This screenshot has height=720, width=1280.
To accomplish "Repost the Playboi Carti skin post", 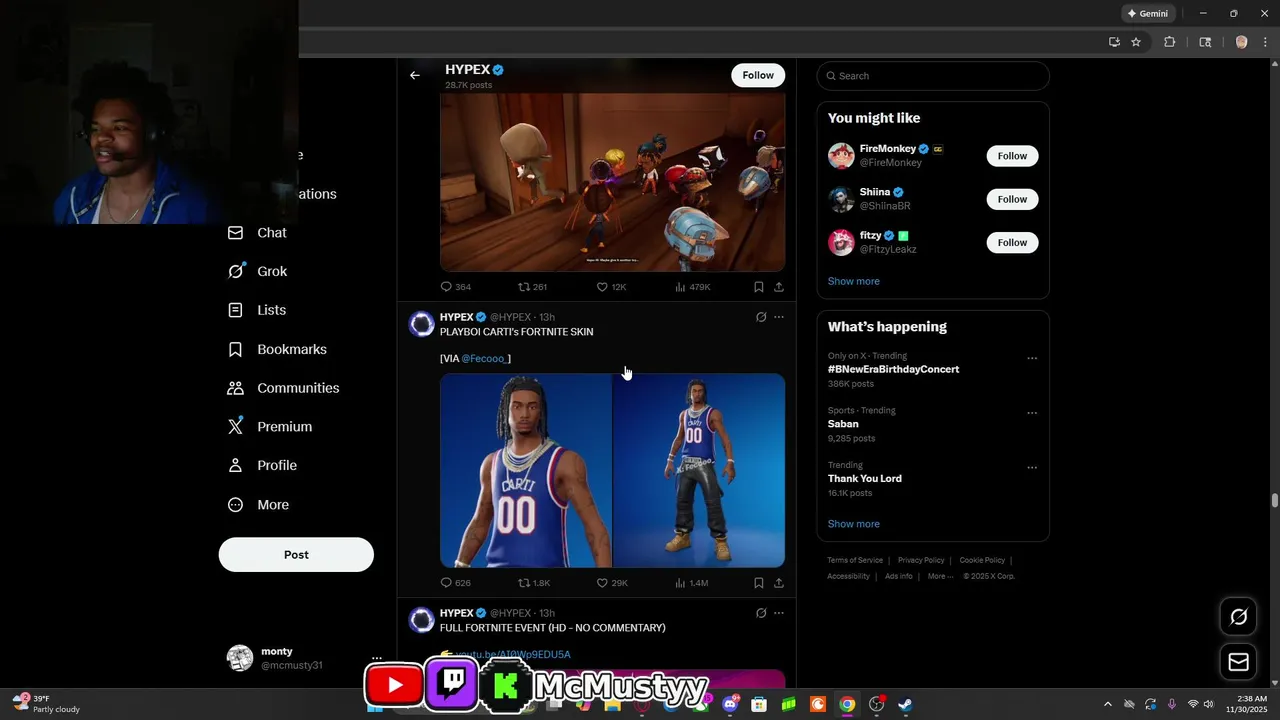I will pyautogui.click(x=534, y=583).
